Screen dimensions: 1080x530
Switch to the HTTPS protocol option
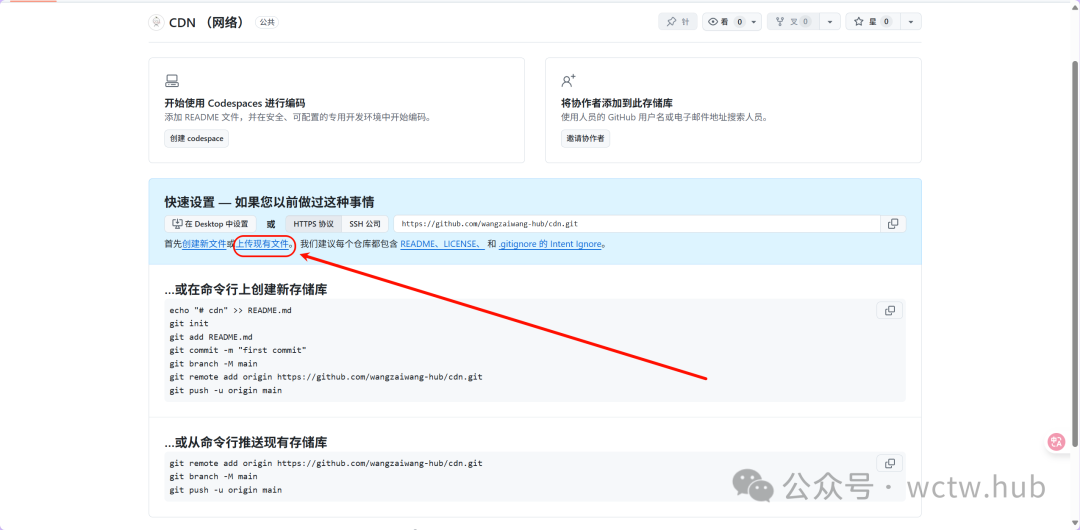pos(313,224)
